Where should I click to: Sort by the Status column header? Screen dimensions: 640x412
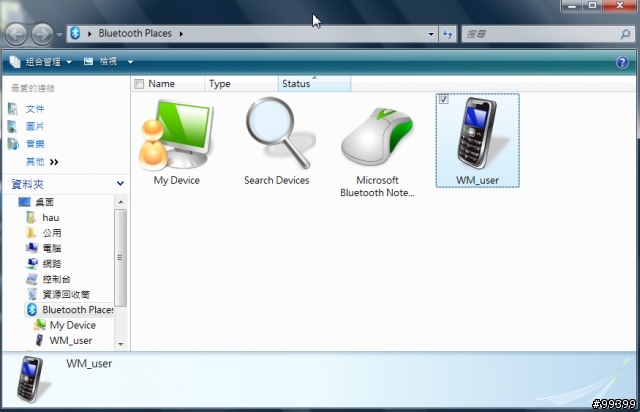[x=314, y=84]
